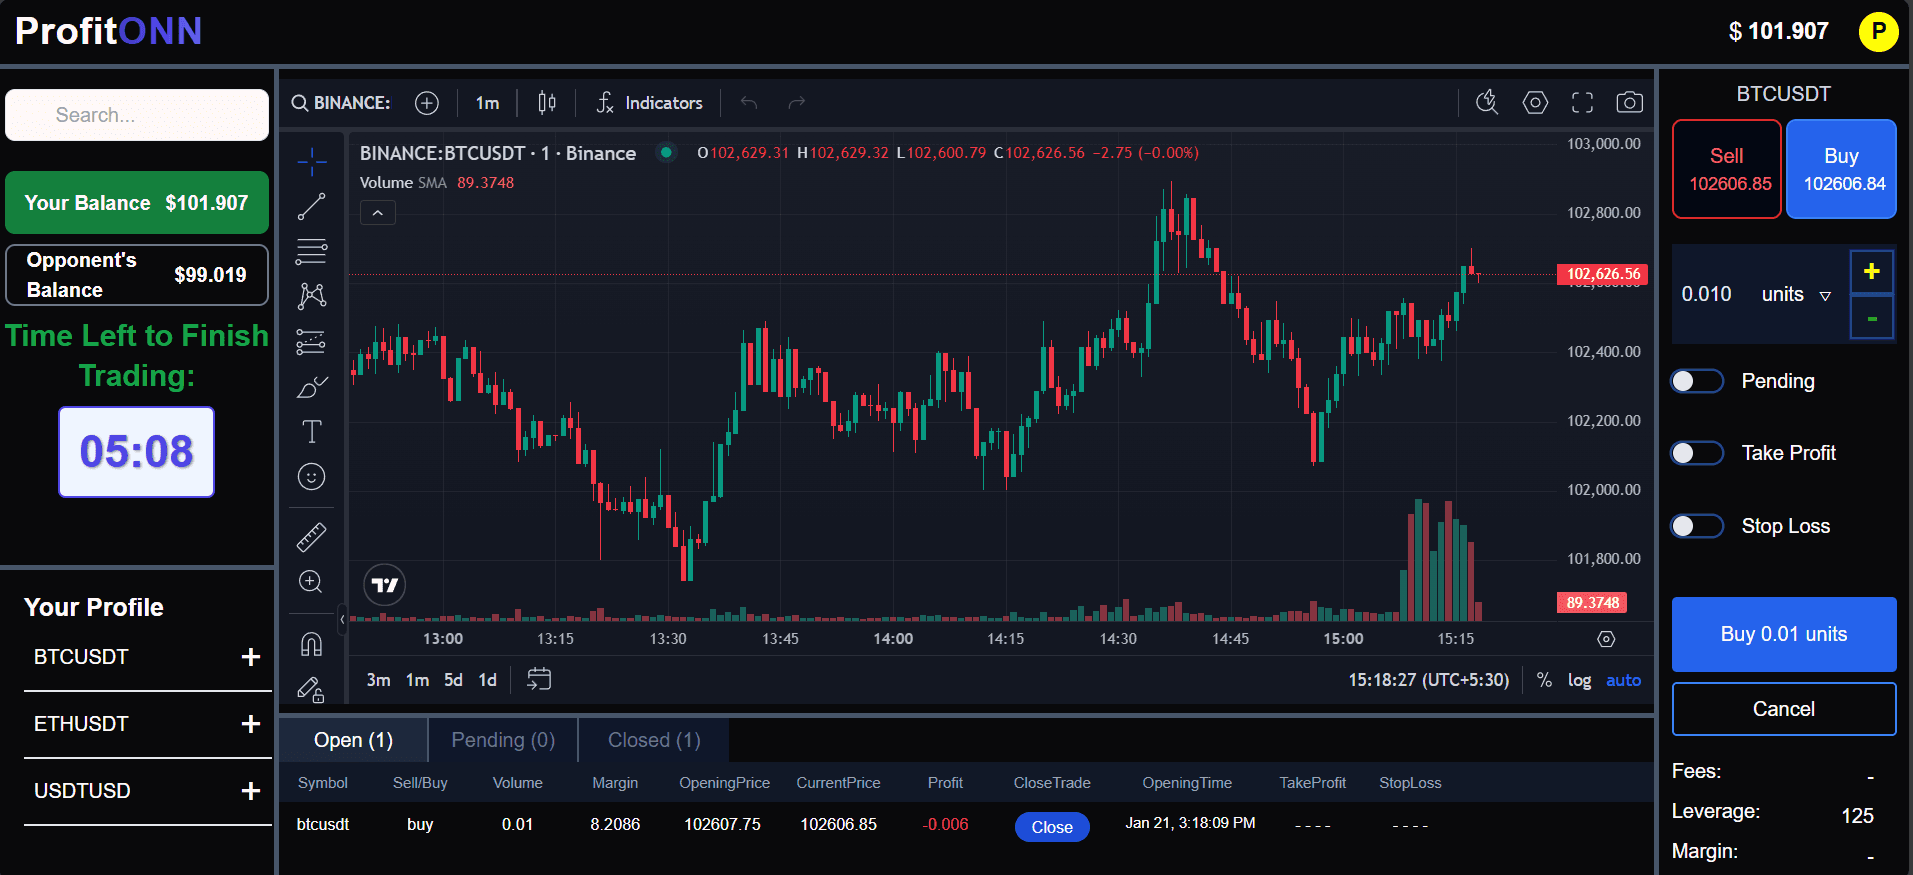Decrease units with the minus stepper
Image resolution: width=1913 pixels, height=875 pixels.
pyautogui.click(x=1871, y=318)
